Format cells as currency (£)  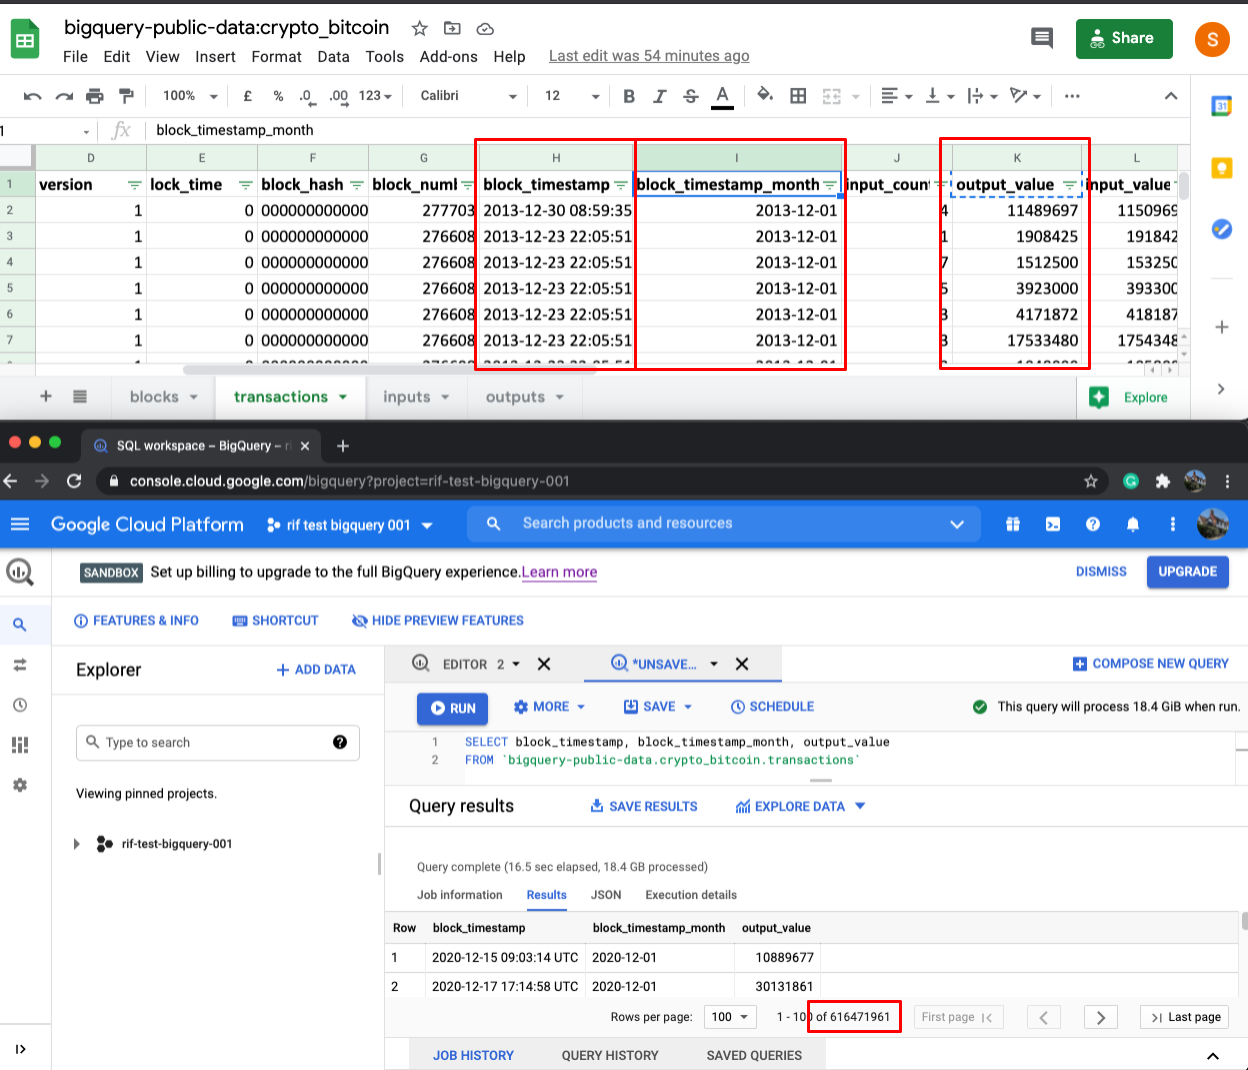pos(247,96)
